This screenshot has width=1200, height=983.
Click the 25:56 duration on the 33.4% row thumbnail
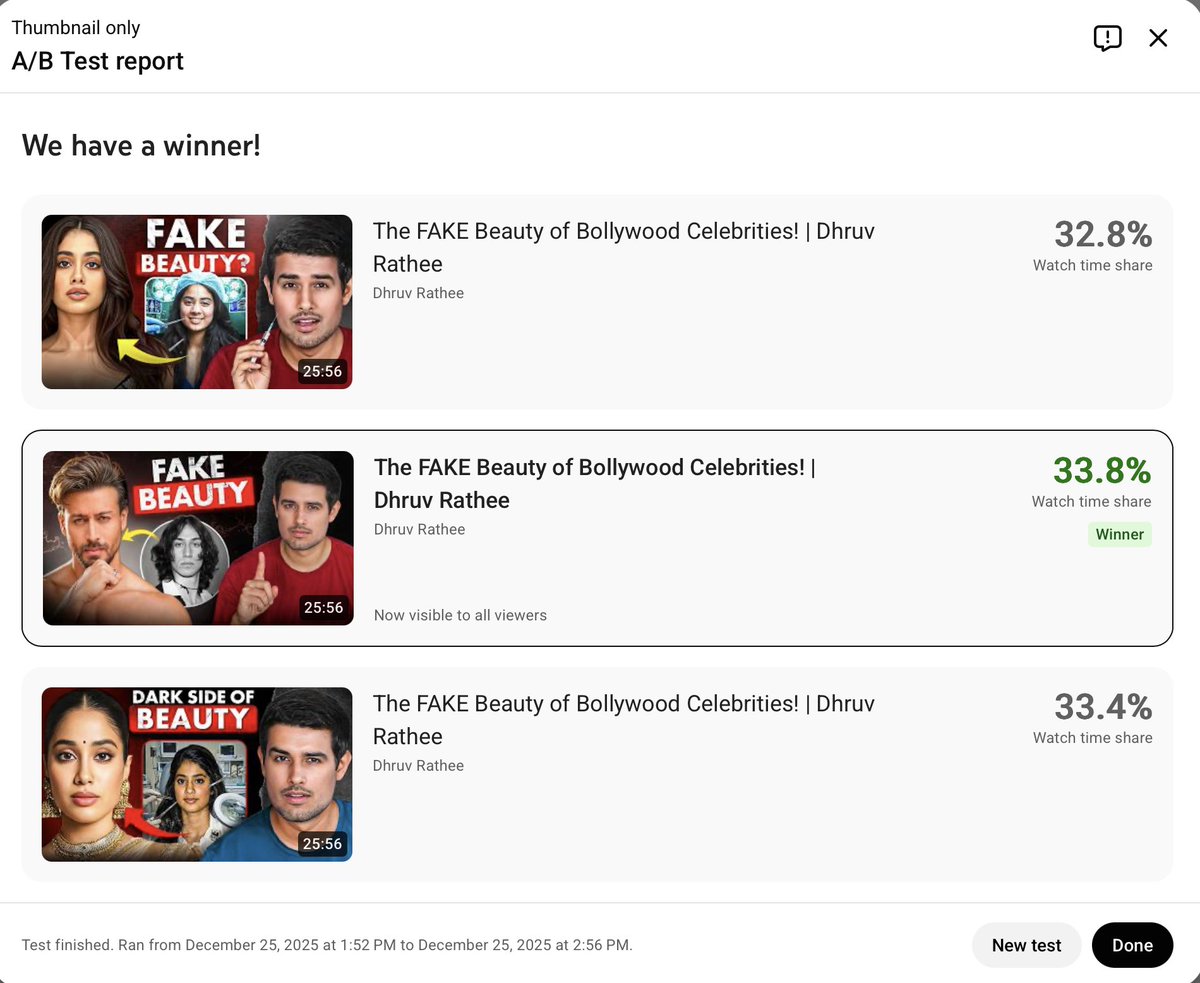(322, 843)
